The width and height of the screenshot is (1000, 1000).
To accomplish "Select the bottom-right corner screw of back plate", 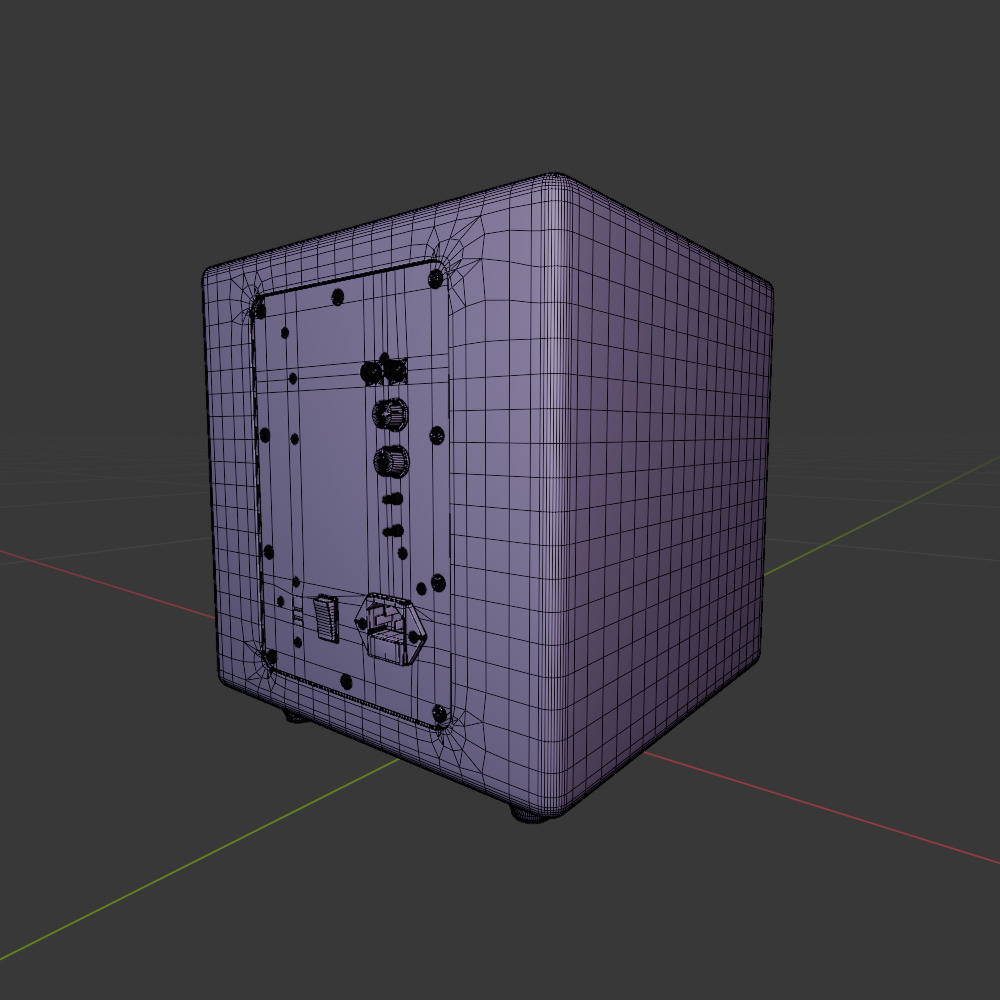I will pos(439,713).
